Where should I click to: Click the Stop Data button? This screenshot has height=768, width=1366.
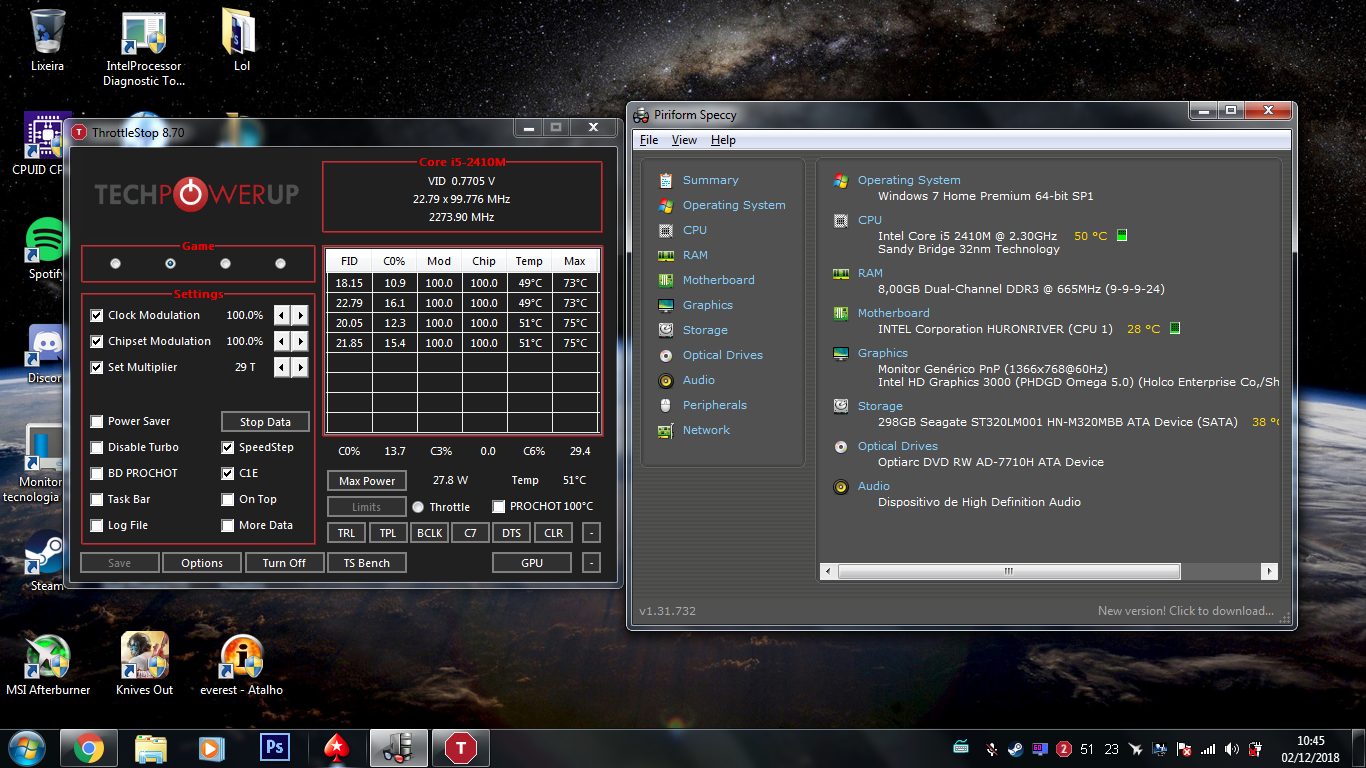click(x=265, y=422)
